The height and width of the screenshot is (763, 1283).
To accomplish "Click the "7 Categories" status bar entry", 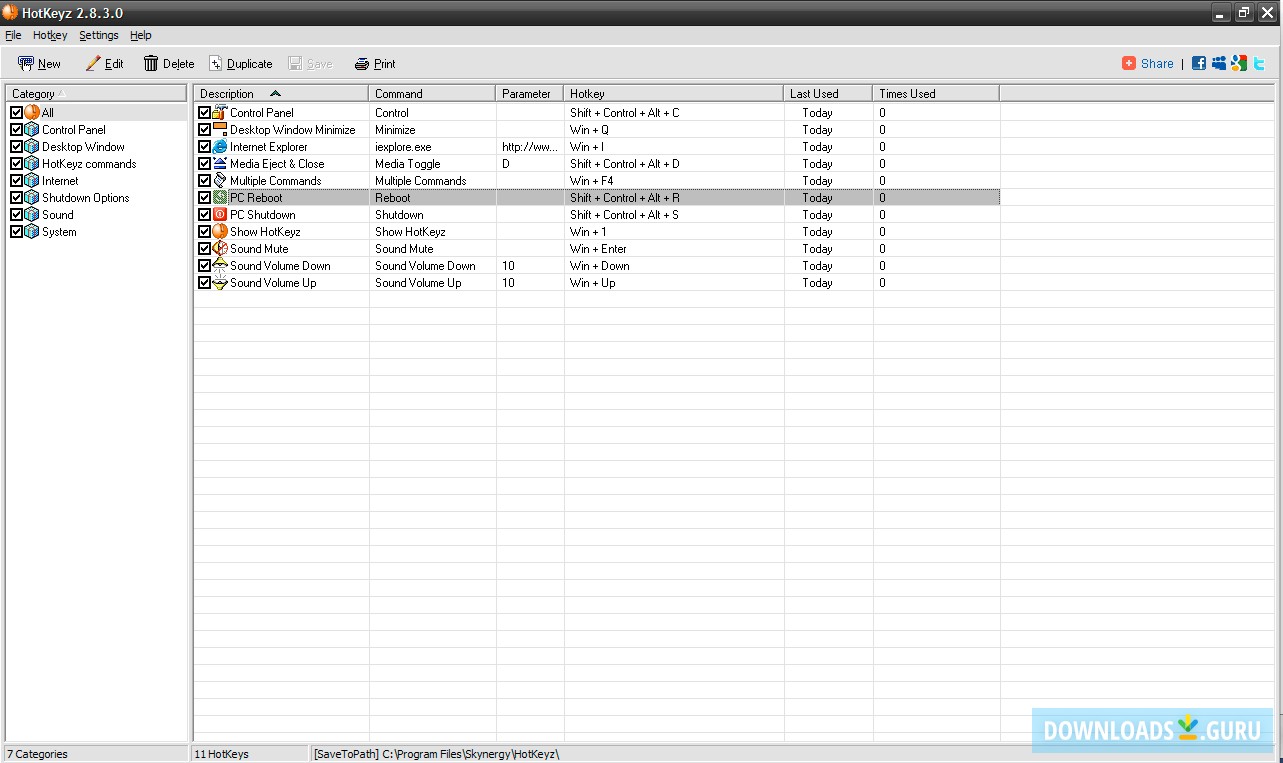I will point(38,754).
